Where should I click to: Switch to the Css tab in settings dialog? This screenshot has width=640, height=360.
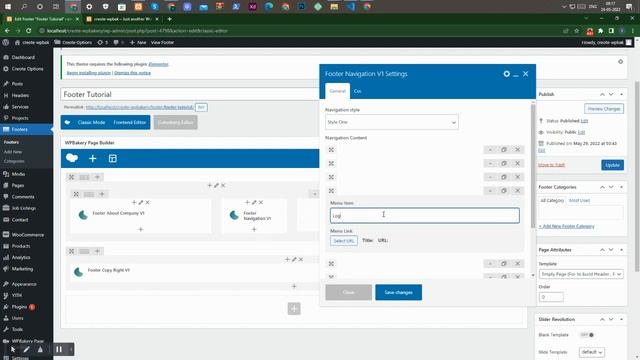coord(358,91)
